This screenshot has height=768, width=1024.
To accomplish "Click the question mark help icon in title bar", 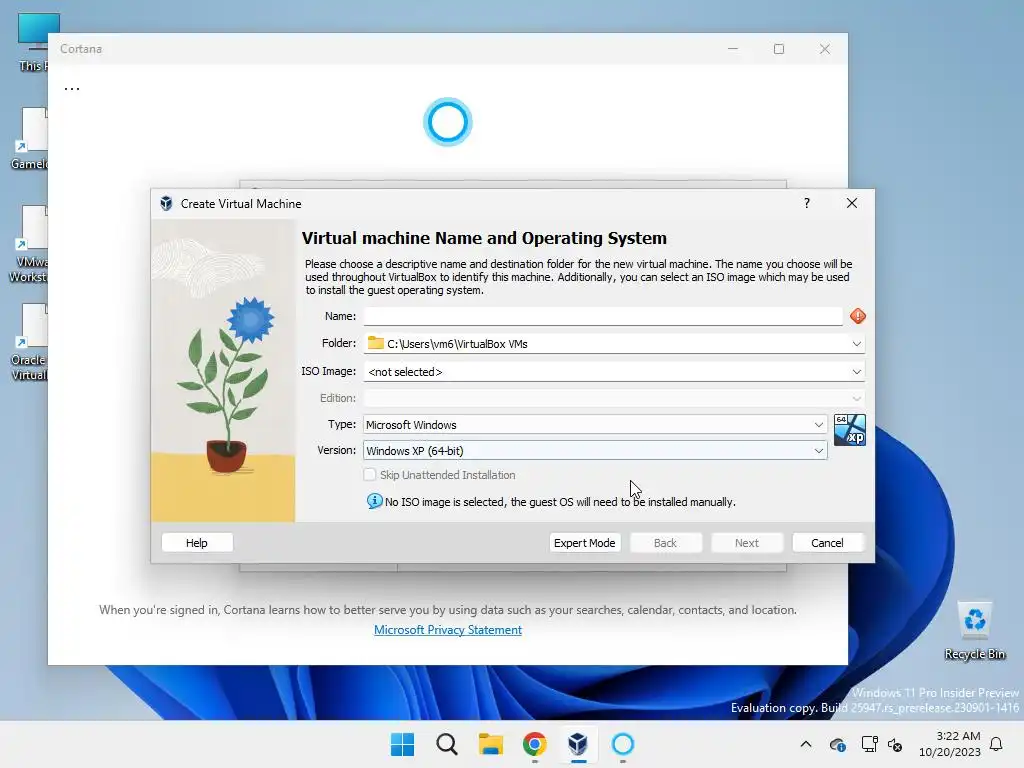I will click(807, 203).
